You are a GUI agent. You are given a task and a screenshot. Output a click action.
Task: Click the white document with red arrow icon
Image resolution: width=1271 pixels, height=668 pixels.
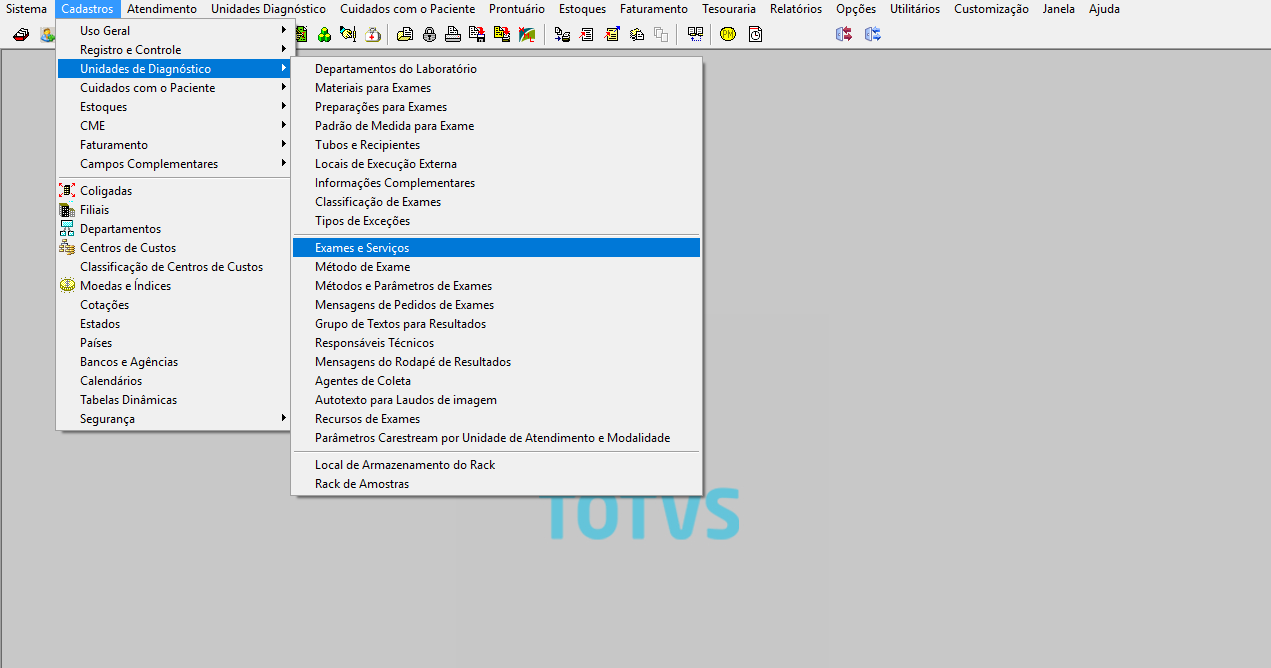[x=586, y=34]
